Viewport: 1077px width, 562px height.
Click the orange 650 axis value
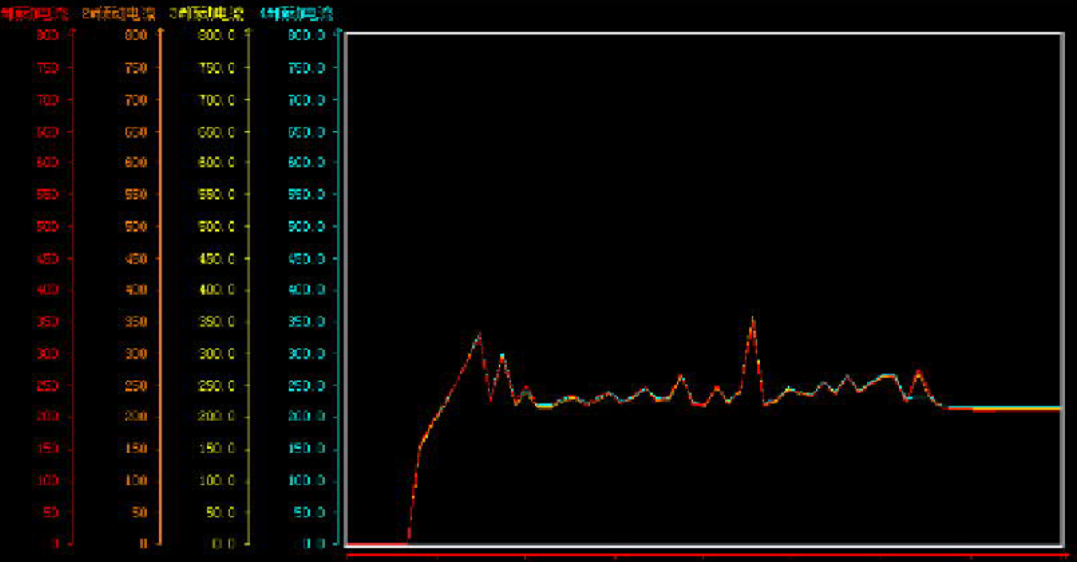(136, 131)
